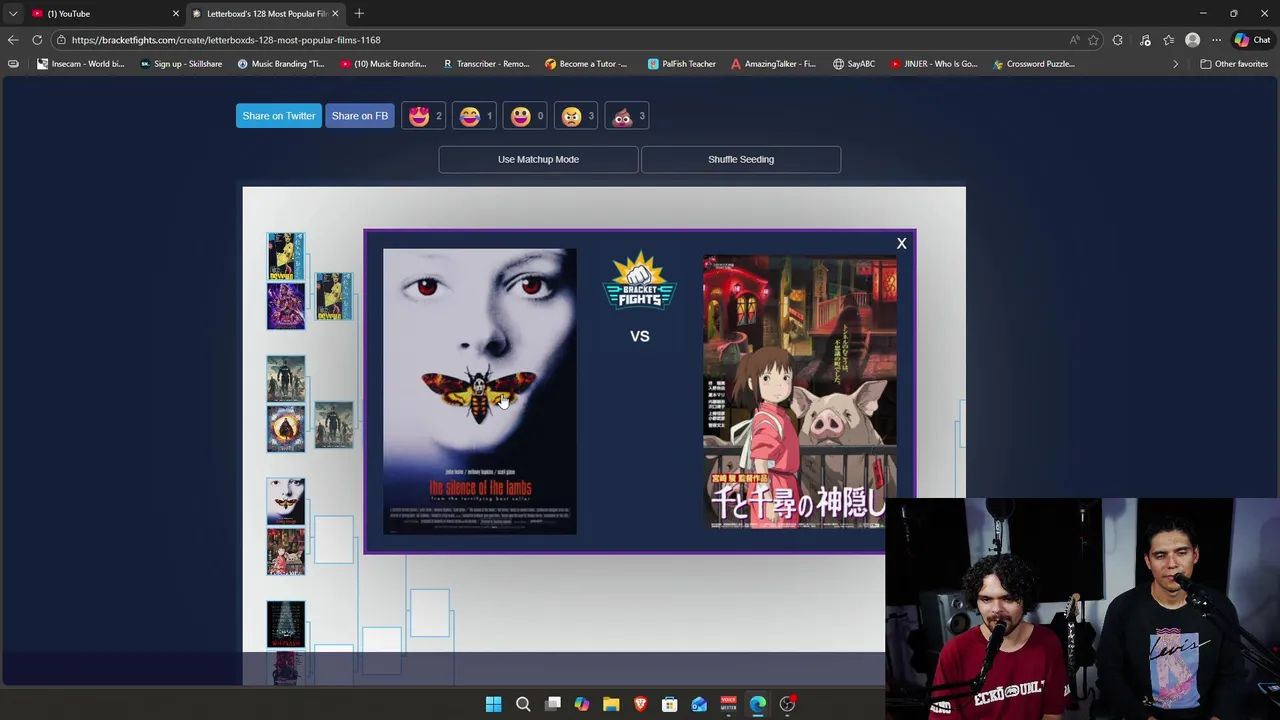The image size is (1280, 720).
Task: Add this page to favorites star
Action: pyautogui.click(x=1093, y=40)
